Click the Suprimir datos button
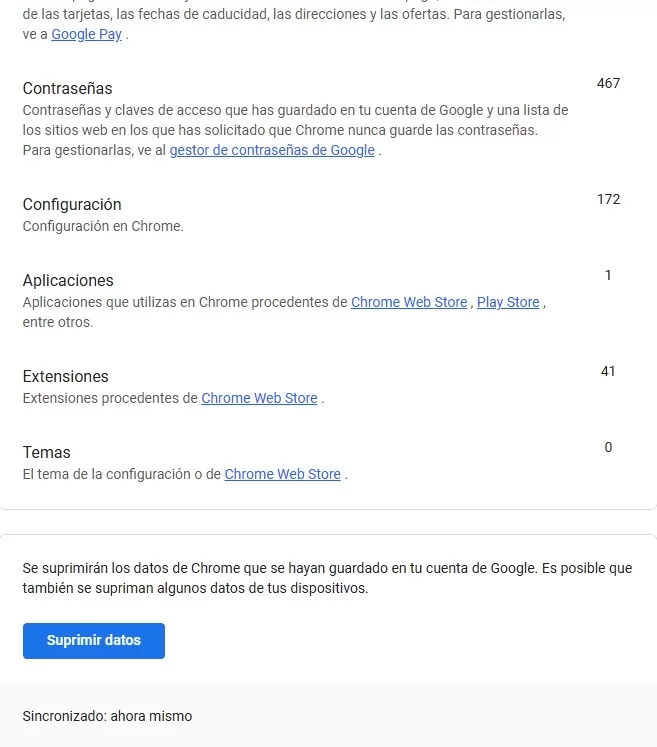Viewport: 657px width, 747px height. (94, 641)
